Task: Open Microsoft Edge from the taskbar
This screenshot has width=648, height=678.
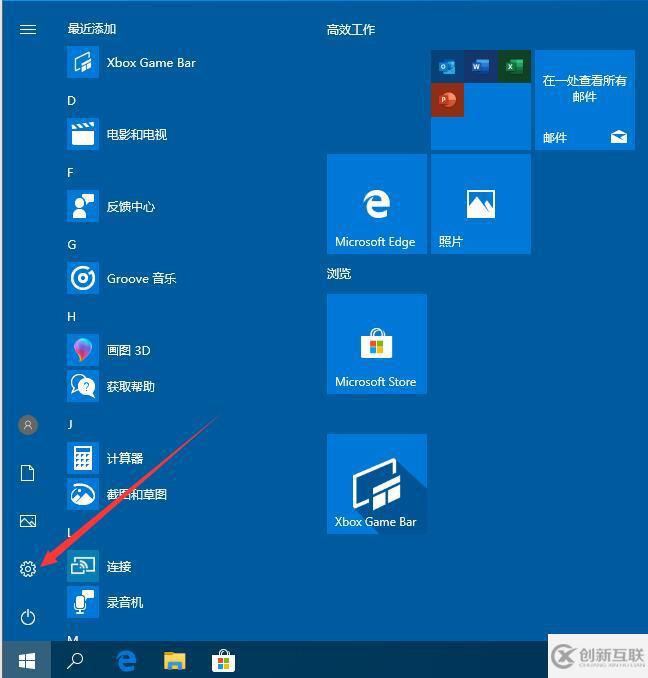Action: [x=126, y=660]
